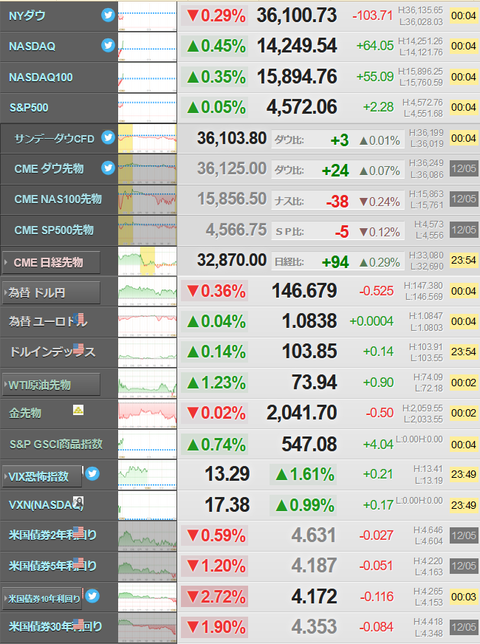Expand the WTI原油先物 button
Screen dimensions: 480x644
[51, 384]
